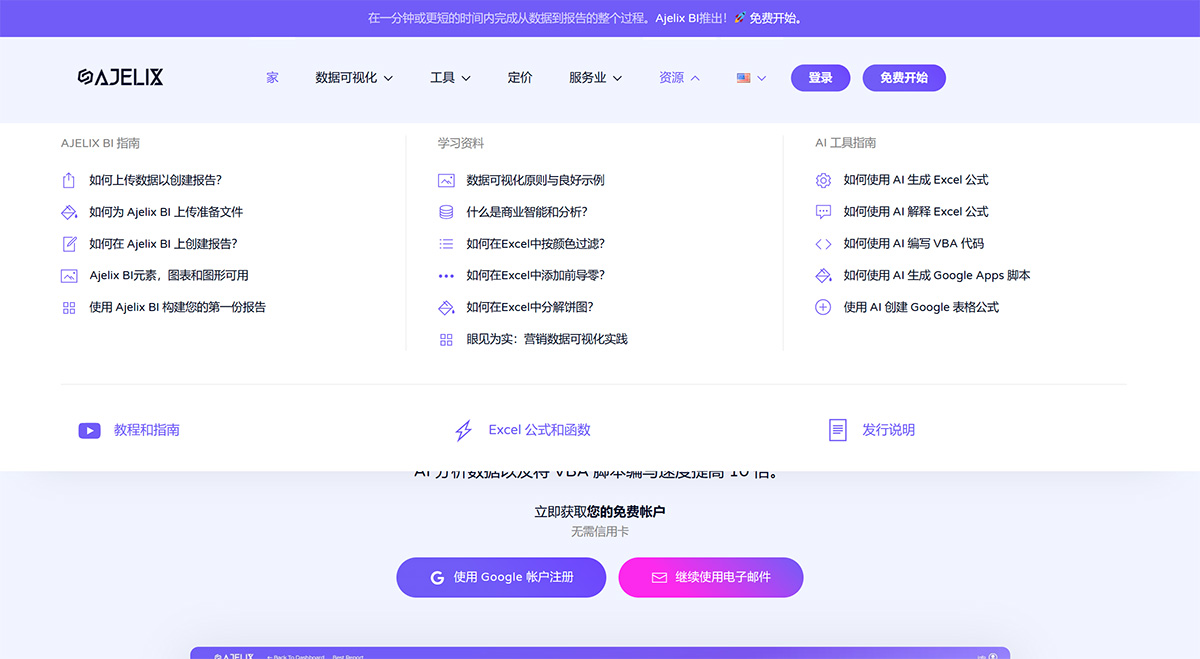
Task: Click the plus icon next to 使用 AI 创建 Google 表格公式
Action: coord(823,307)
